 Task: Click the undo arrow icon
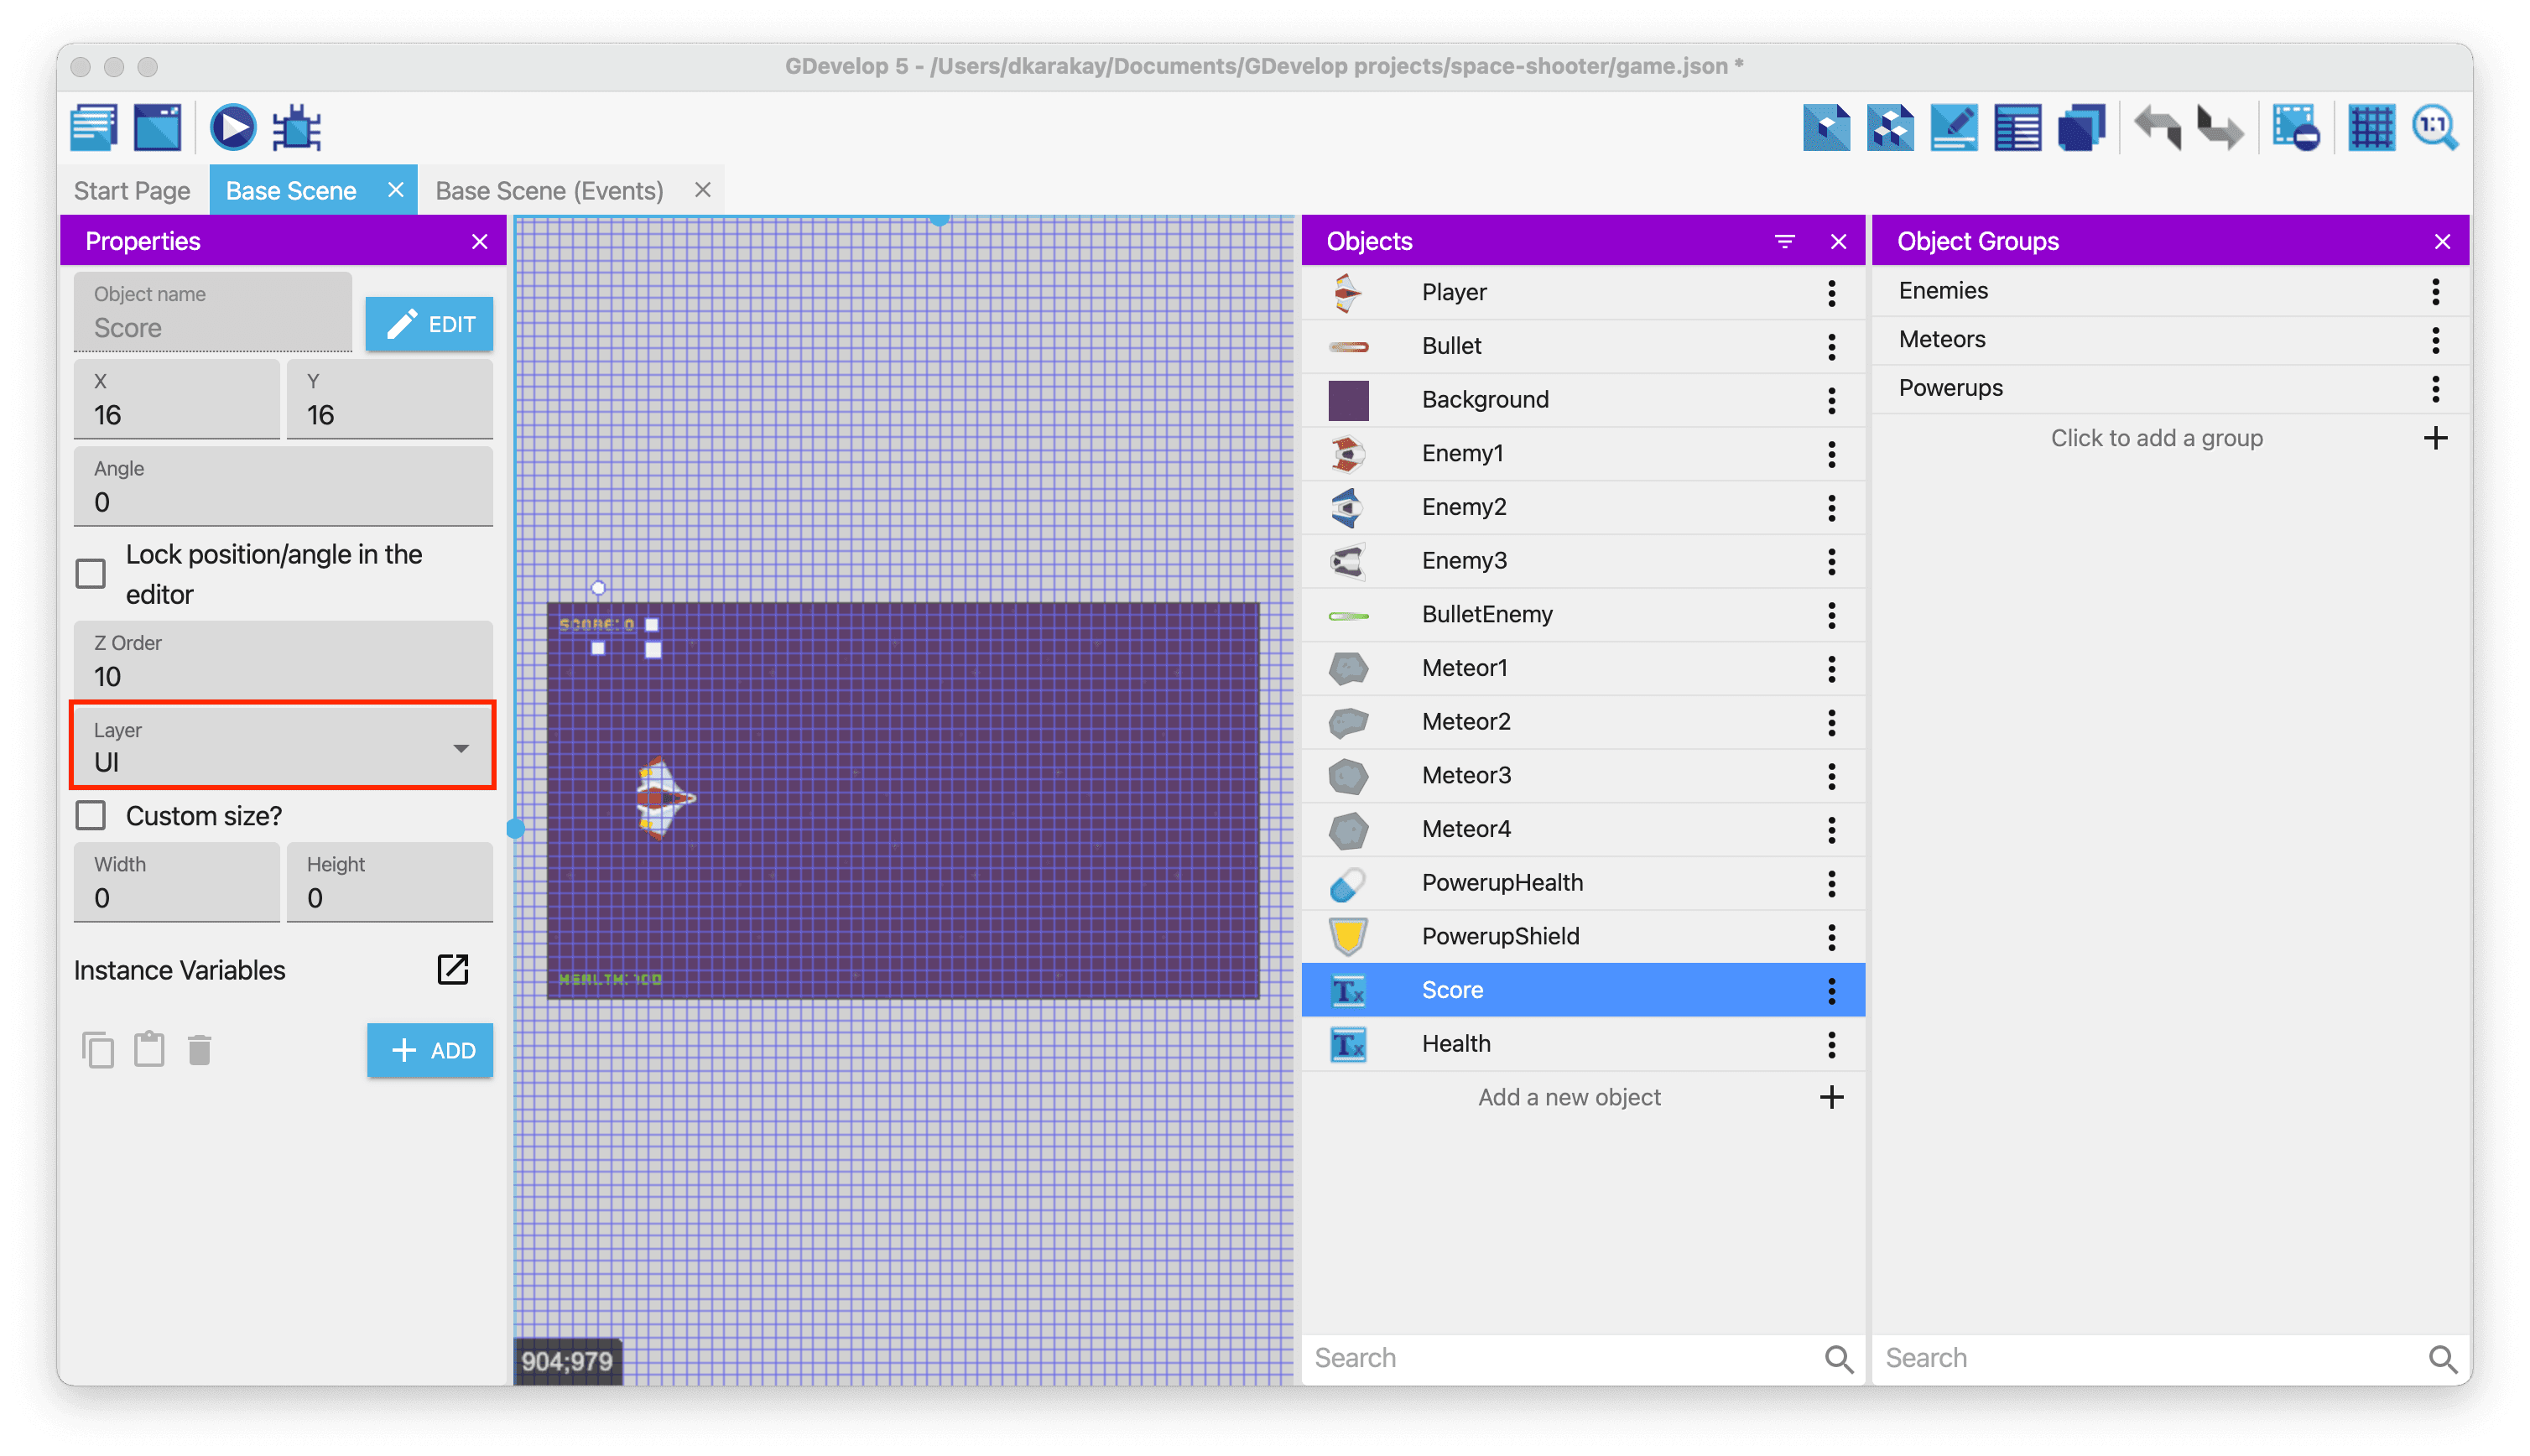click(2157, 128)
